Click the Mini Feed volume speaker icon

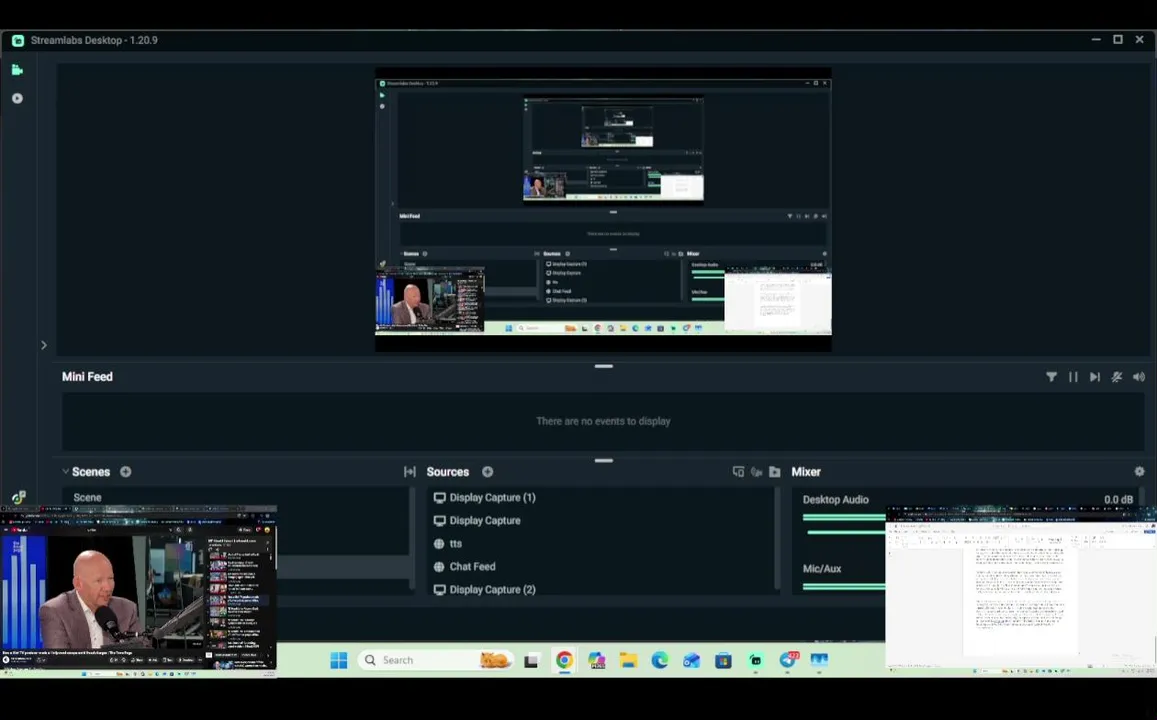[x=1139, y=377]
